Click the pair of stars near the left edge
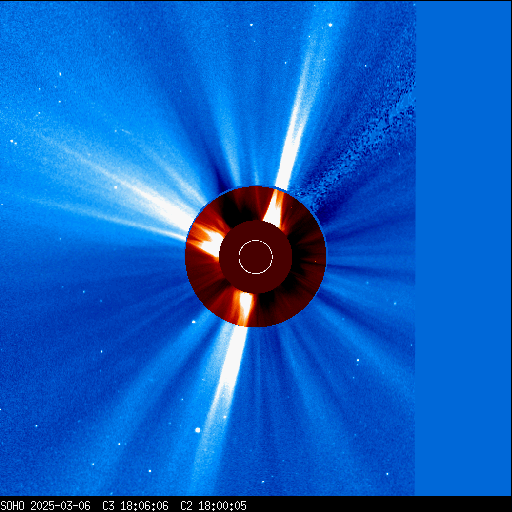The image size is (512, 512). (13, 142)
